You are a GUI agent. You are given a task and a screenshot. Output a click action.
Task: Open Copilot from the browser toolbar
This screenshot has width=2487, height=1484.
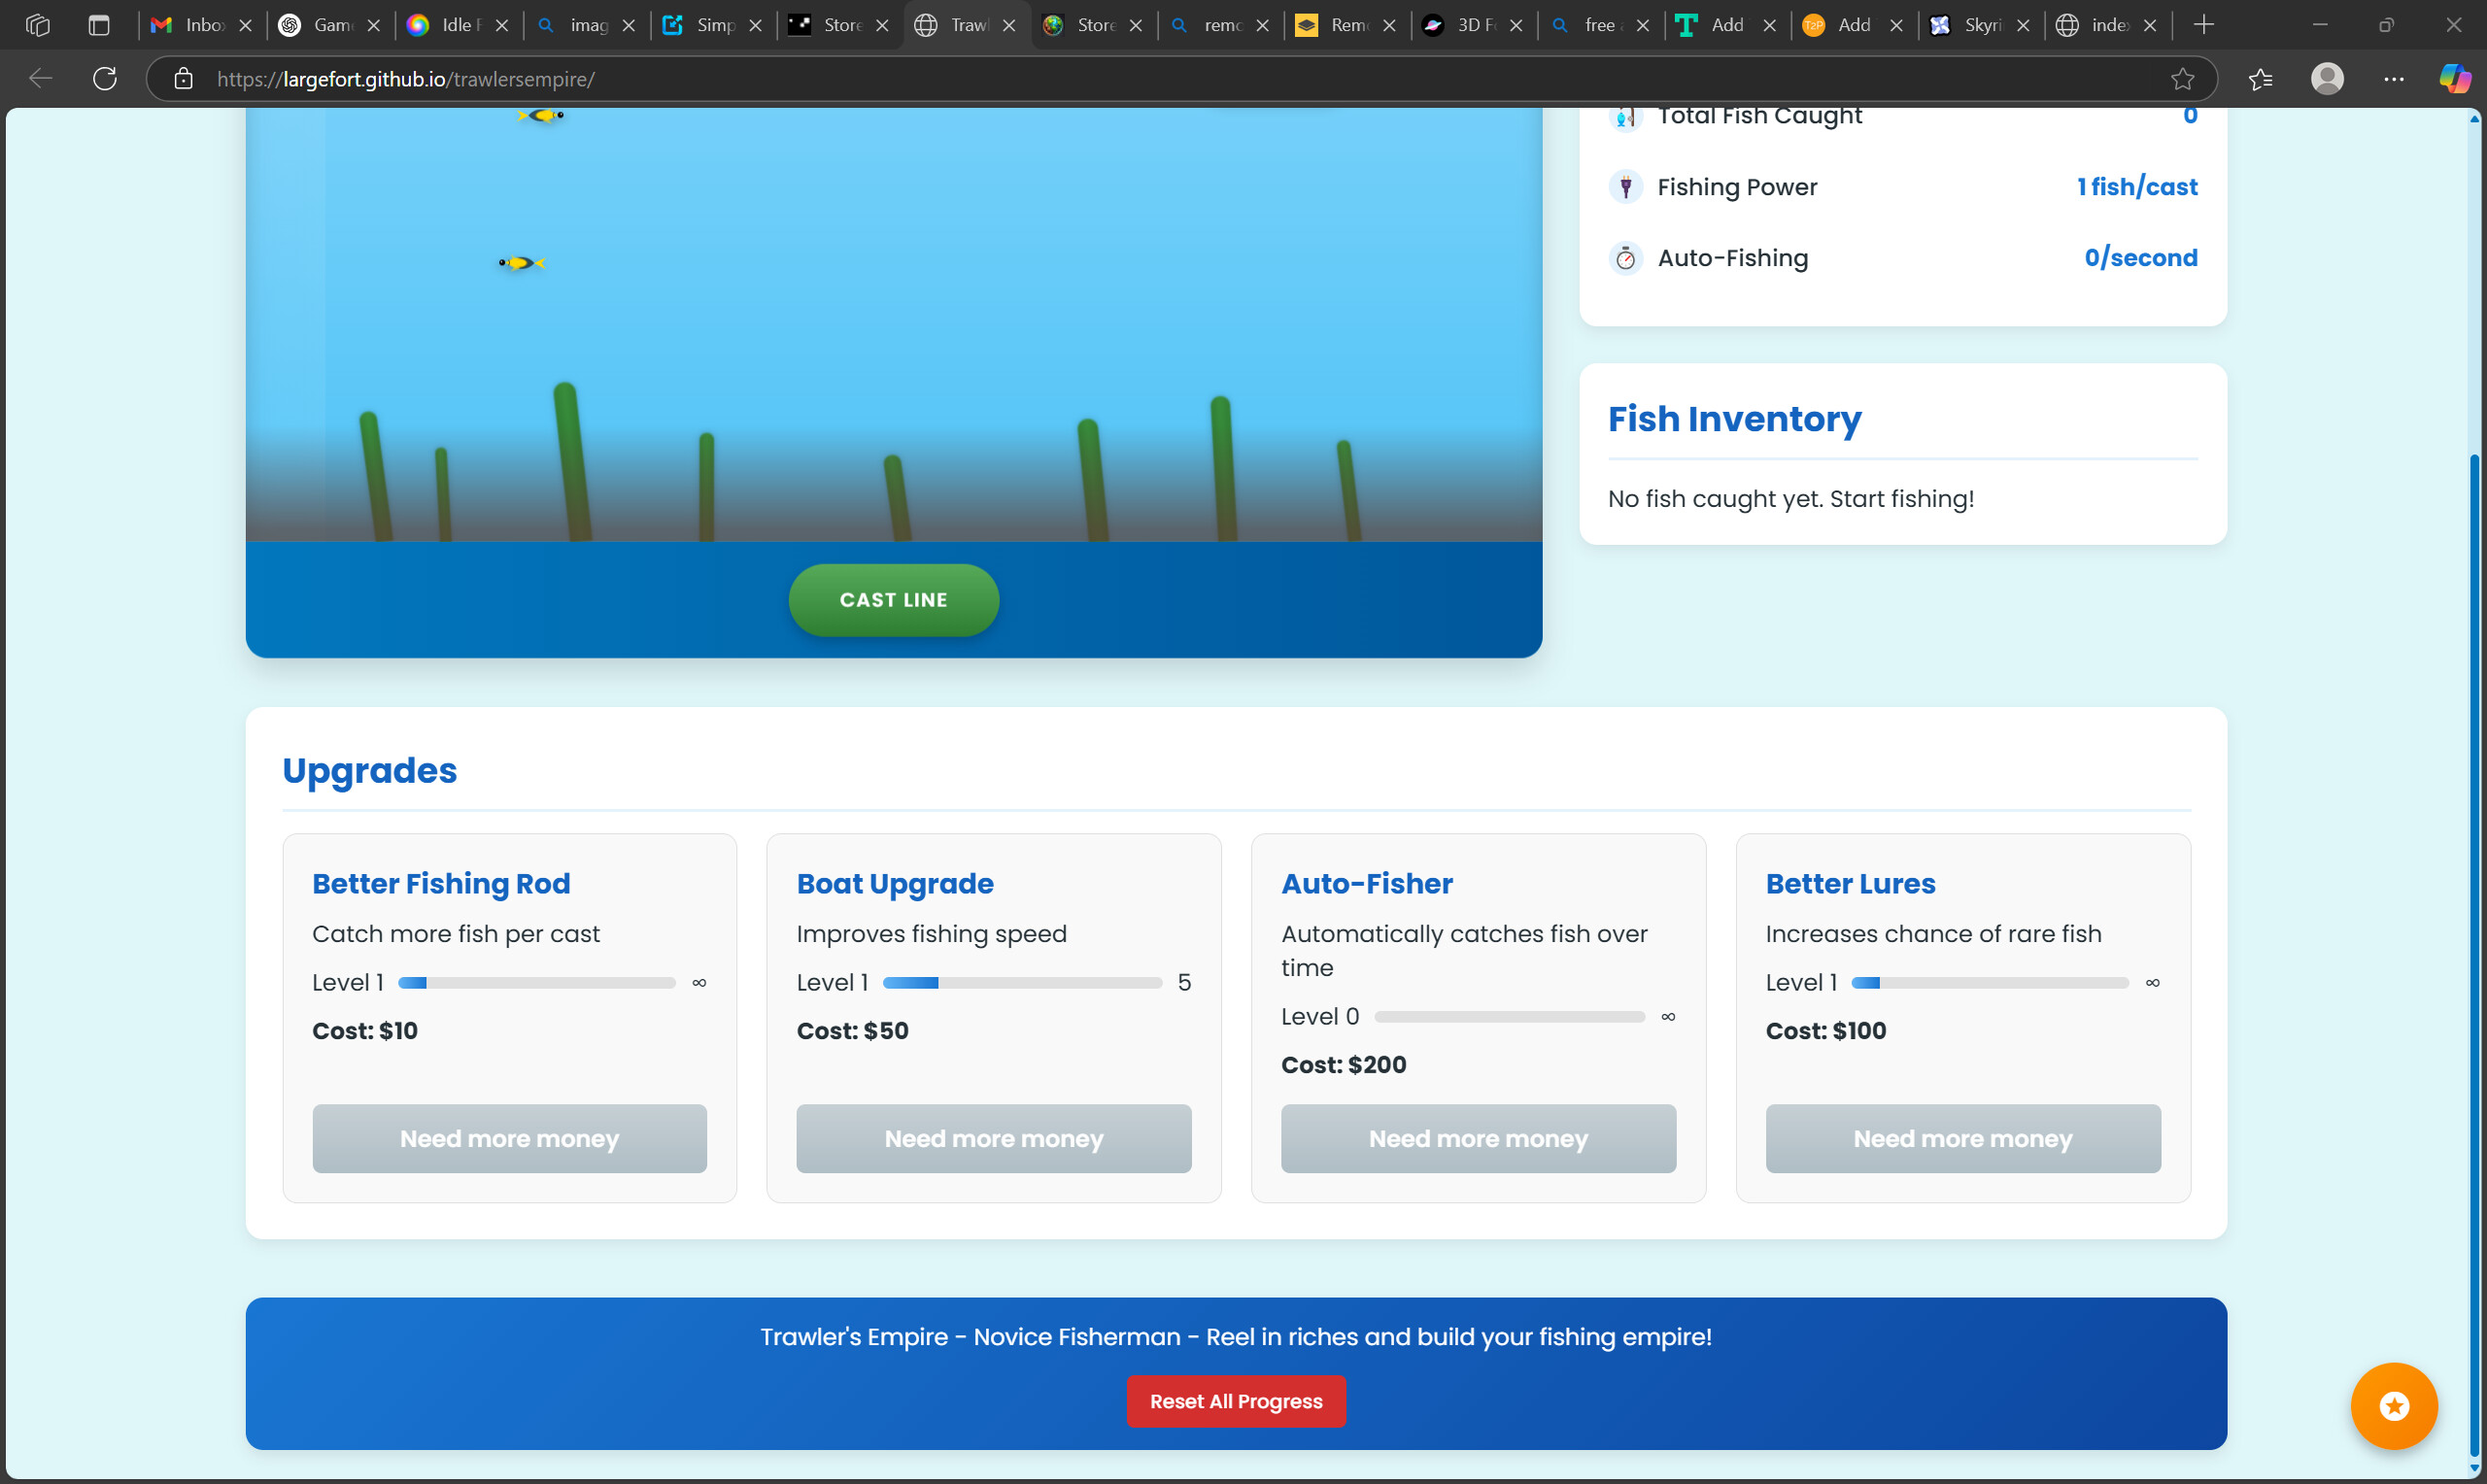(2455, 79)
